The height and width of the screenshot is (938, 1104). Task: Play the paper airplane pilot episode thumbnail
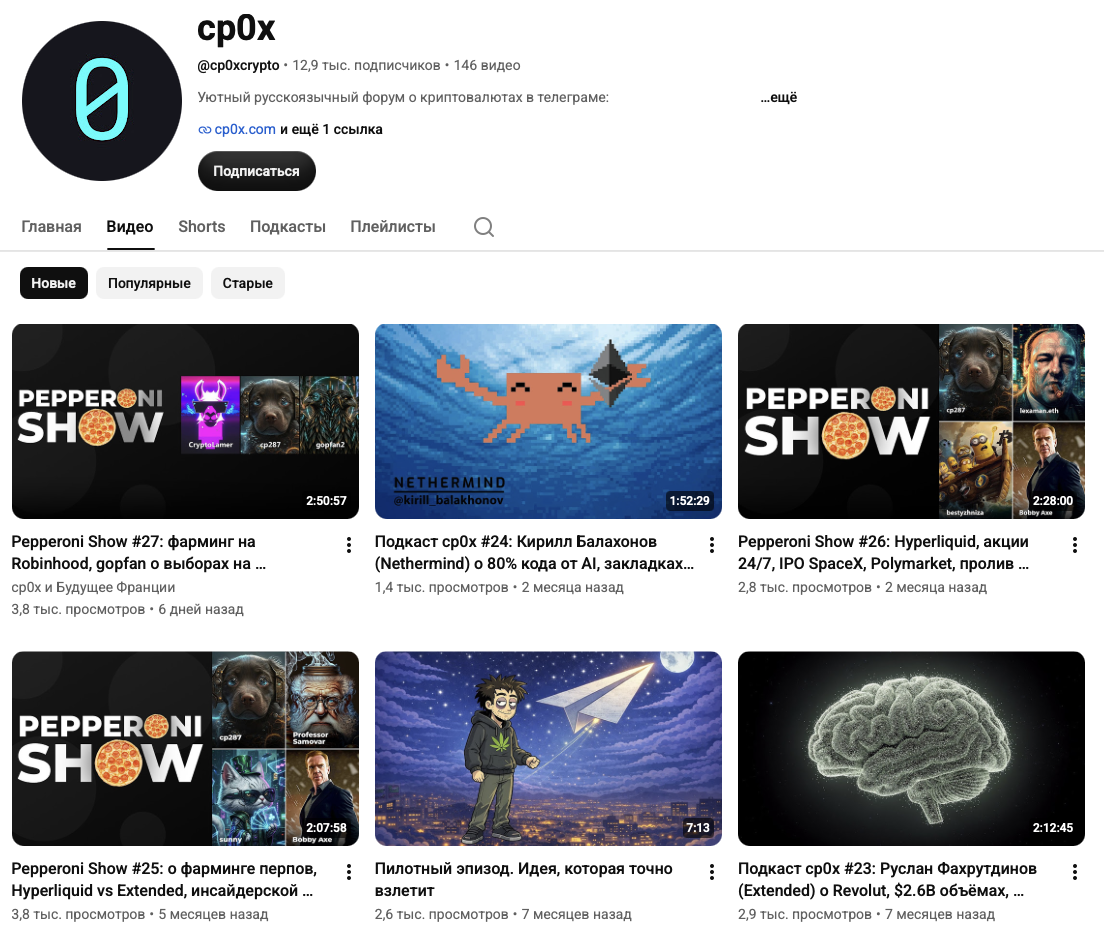click(548, 749)
